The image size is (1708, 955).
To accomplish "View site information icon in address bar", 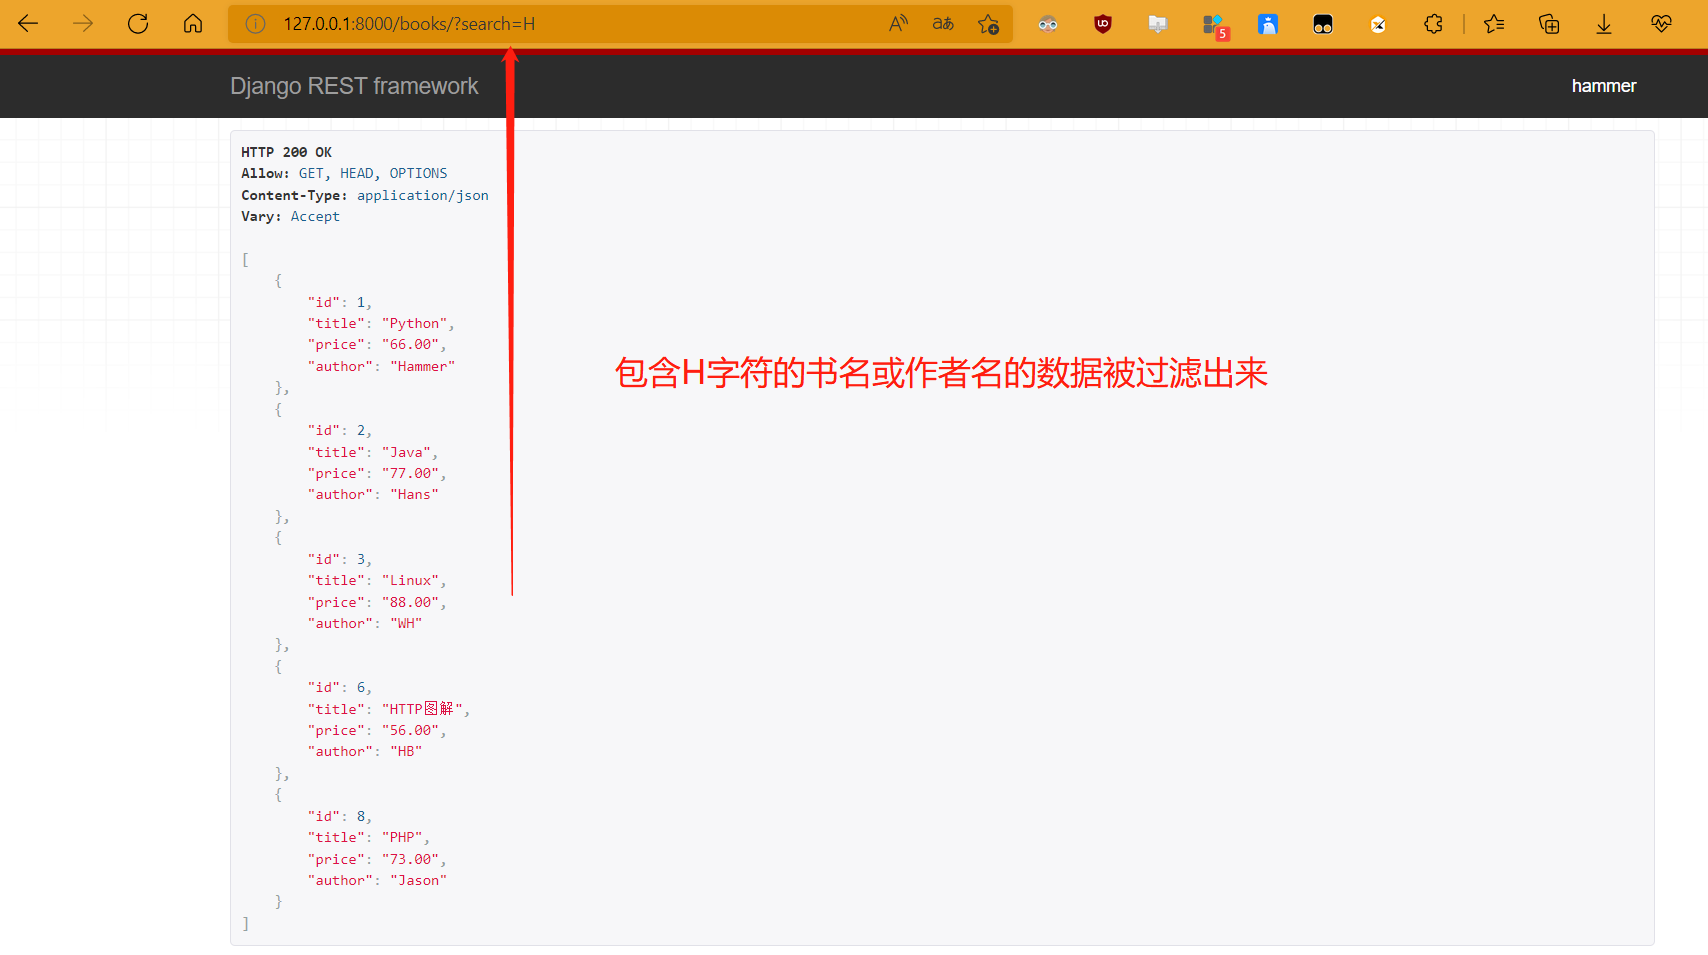I will (256, 24).
